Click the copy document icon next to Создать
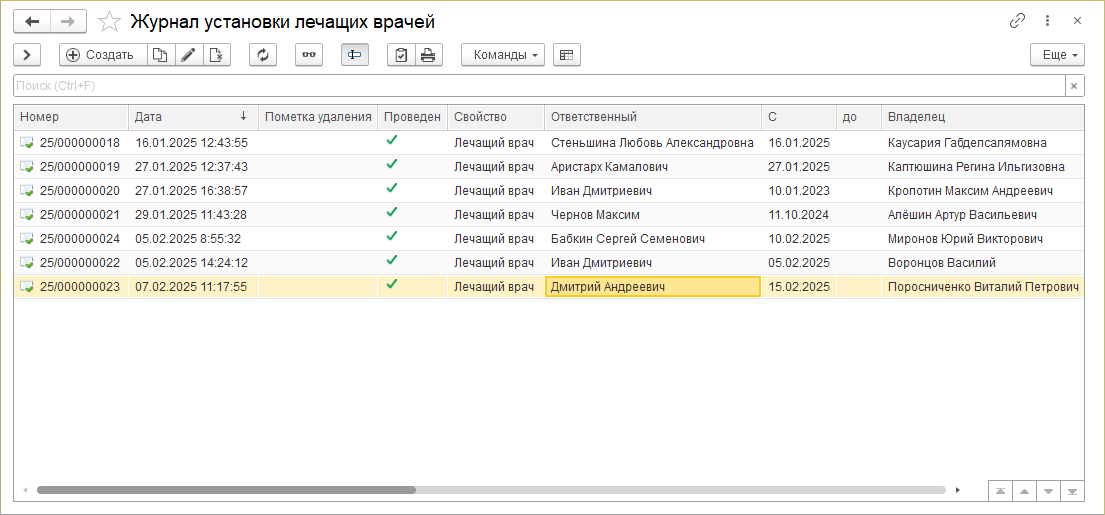The height and width of the screenshot is (515, 1105). point(161,55)
